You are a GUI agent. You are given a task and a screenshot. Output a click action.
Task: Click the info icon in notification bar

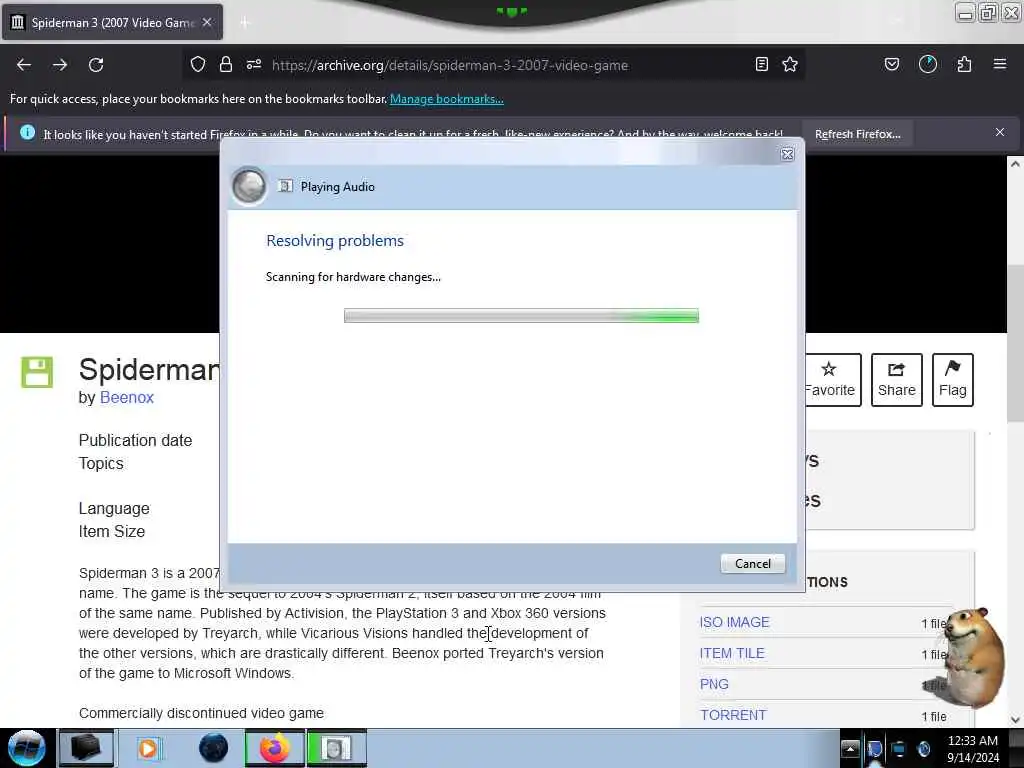pyautogui.click(x=27, y=133)
